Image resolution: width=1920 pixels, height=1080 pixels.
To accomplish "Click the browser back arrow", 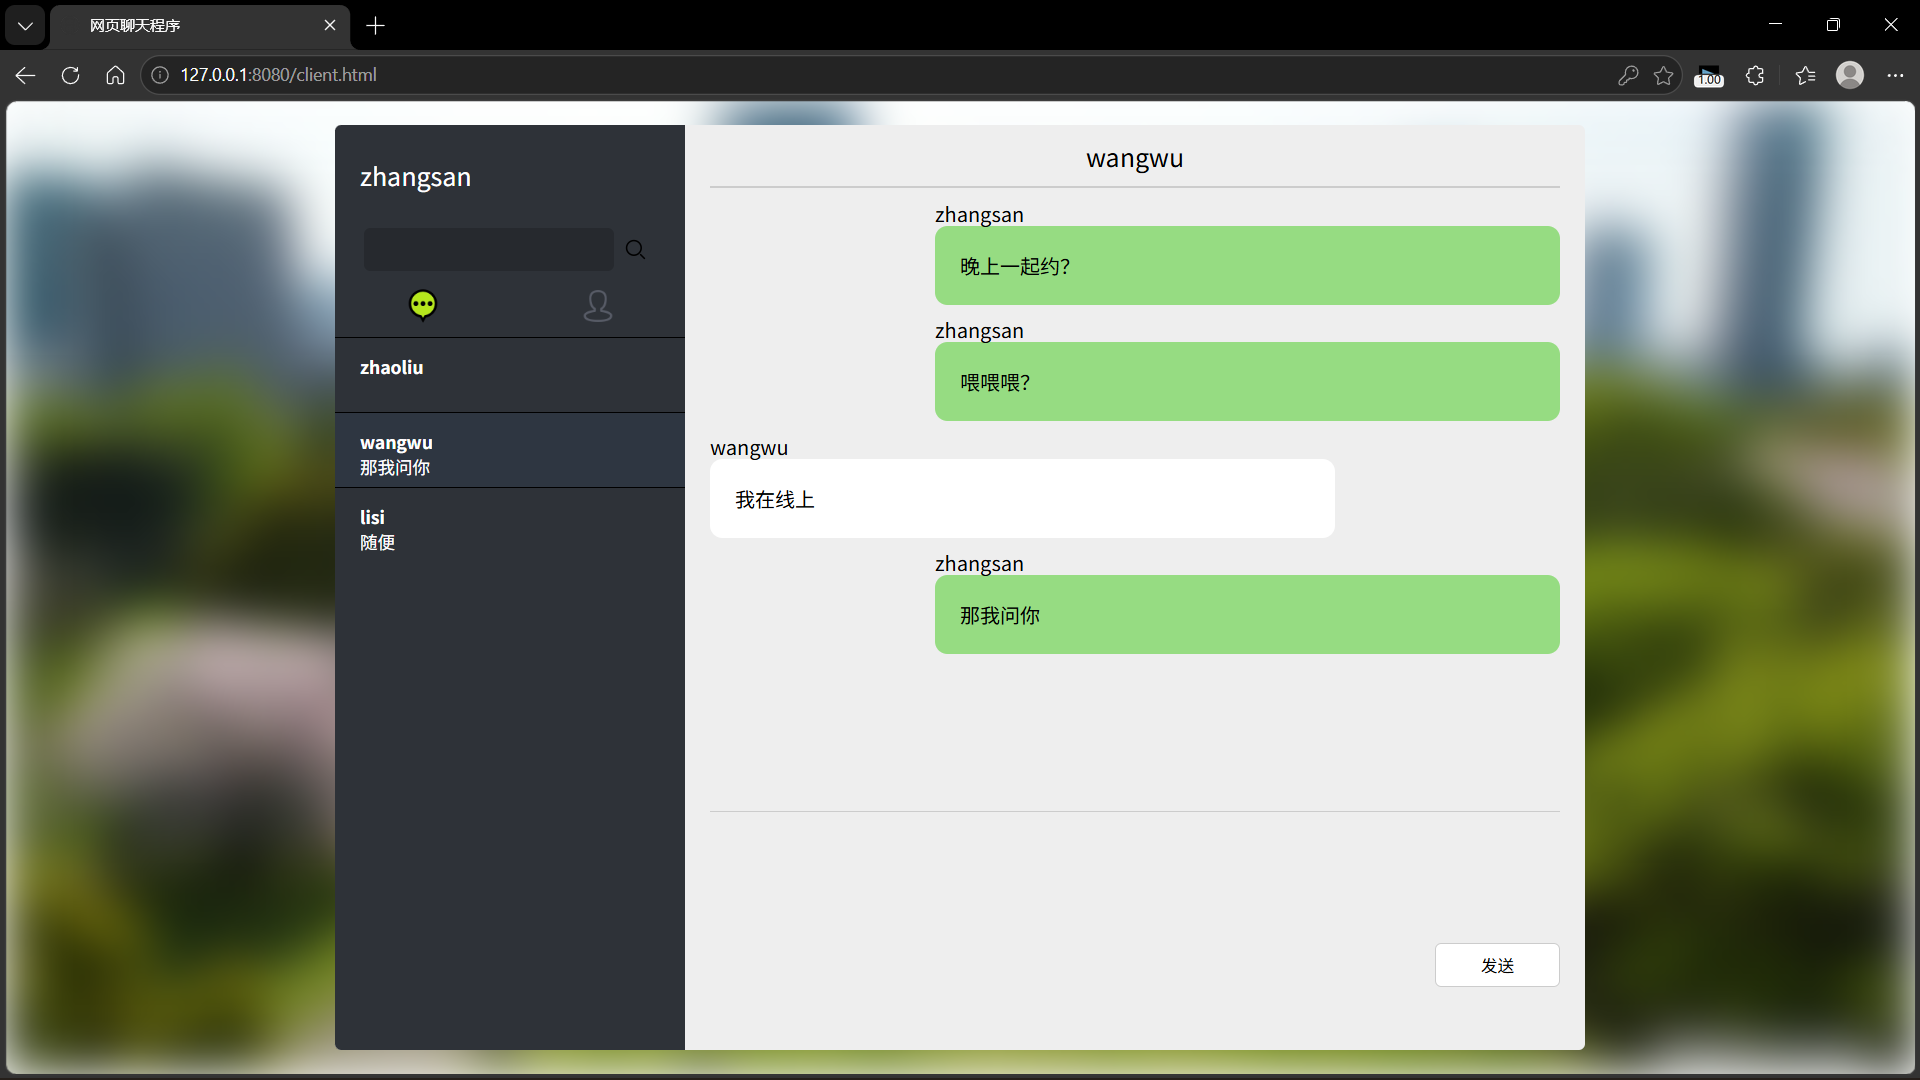I will click(x=25, y=75).
